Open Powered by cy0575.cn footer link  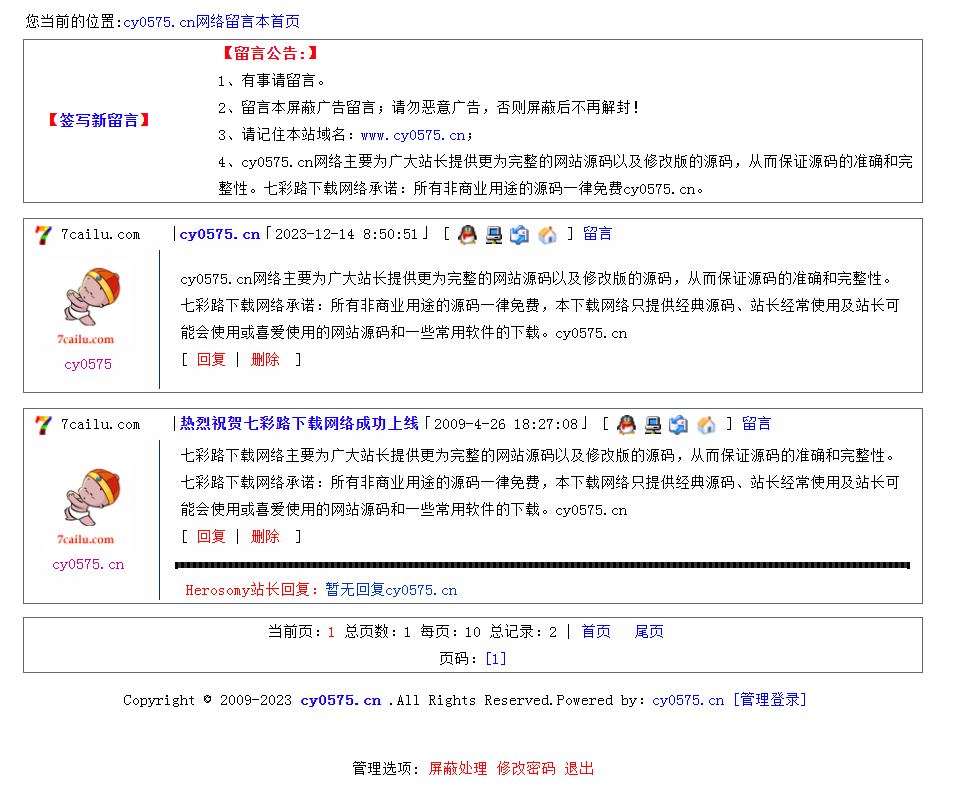click(x=688, y=700)
